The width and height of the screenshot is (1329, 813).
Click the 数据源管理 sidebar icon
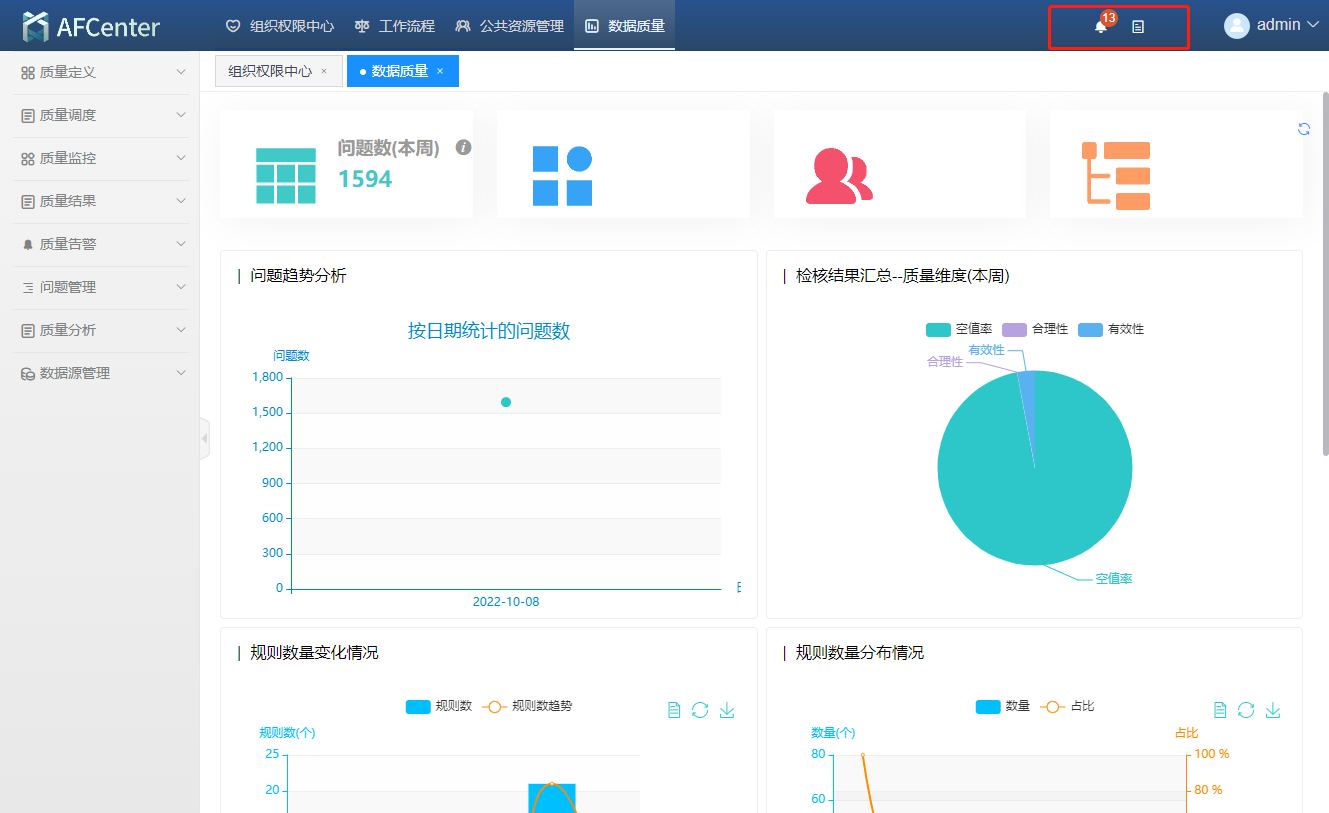point(28,374)
